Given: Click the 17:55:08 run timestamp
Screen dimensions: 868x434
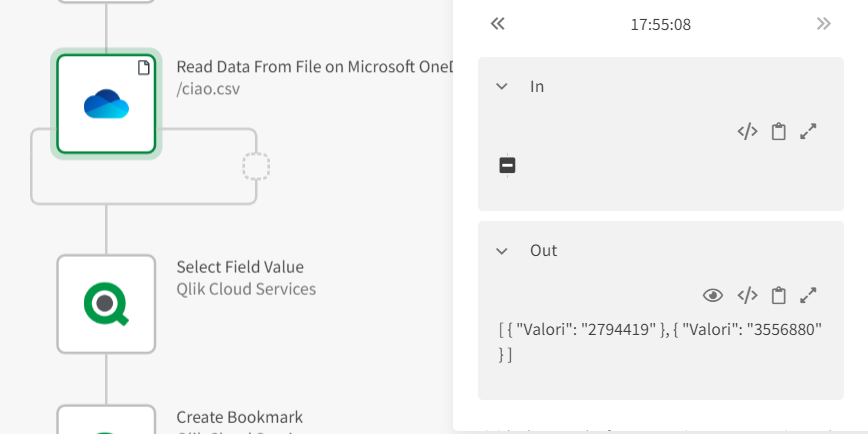Looking at the screenshot, I should [x=660, y=24].
